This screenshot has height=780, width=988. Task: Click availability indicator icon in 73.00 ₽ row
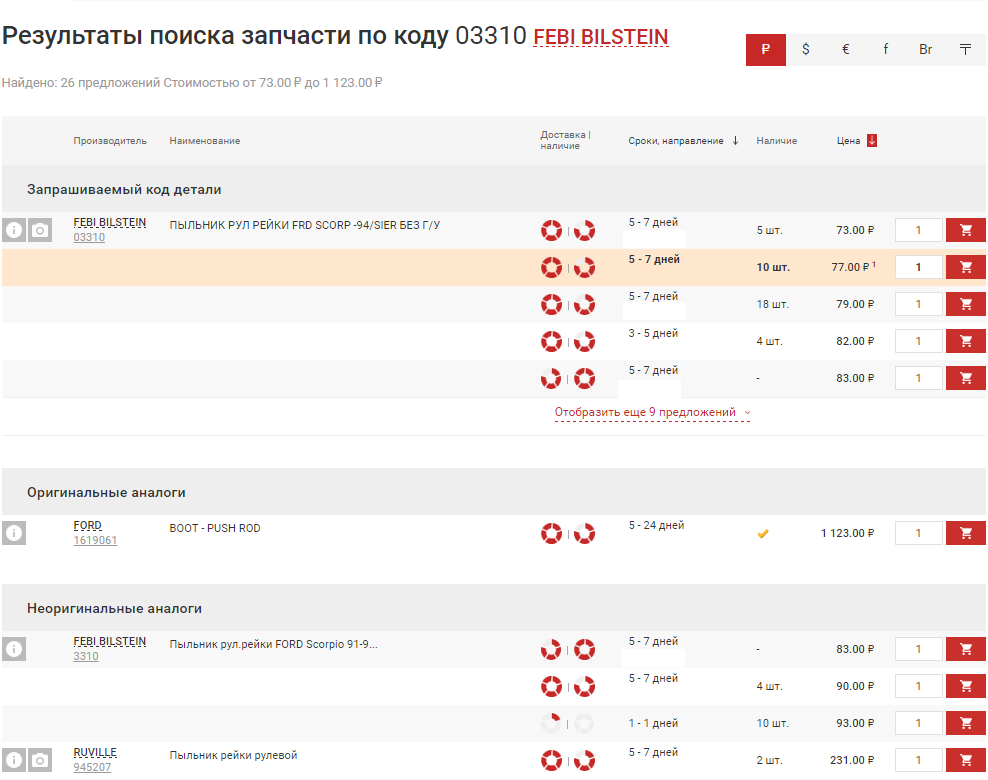pyautogui.click(x=584, y=231)
